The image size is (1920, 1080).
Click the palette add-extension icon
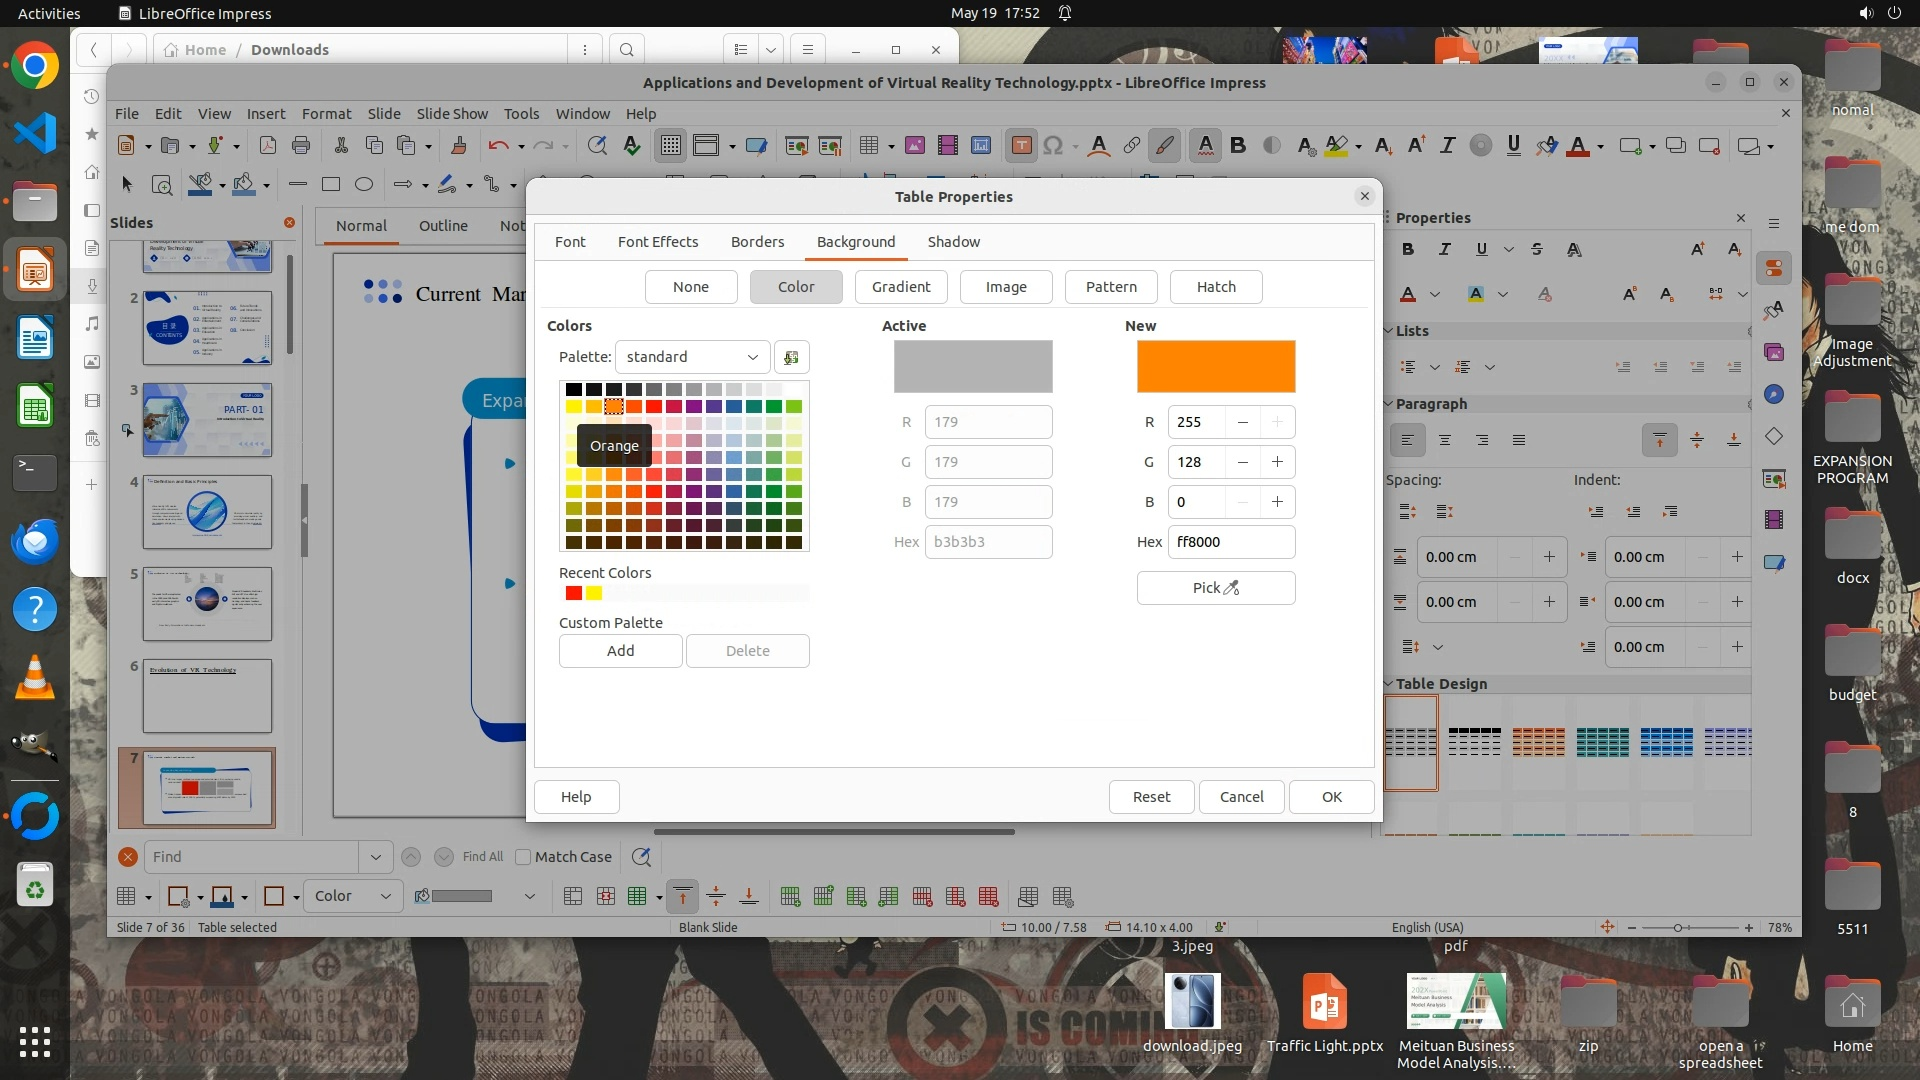tap(791, 357)
